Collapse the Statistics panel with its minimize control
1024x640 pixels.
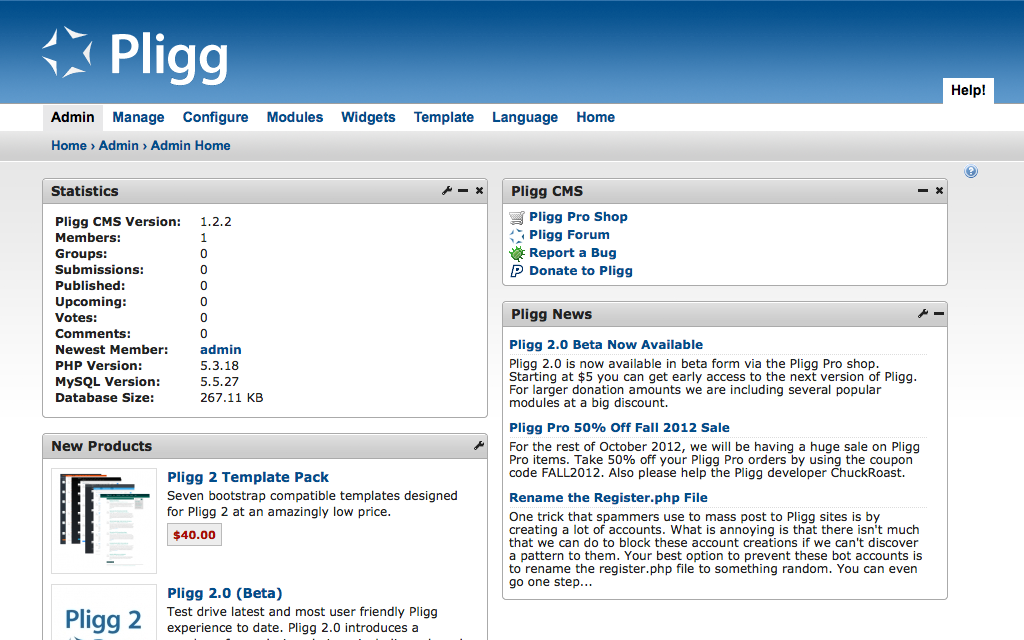[x=462, y=190]
